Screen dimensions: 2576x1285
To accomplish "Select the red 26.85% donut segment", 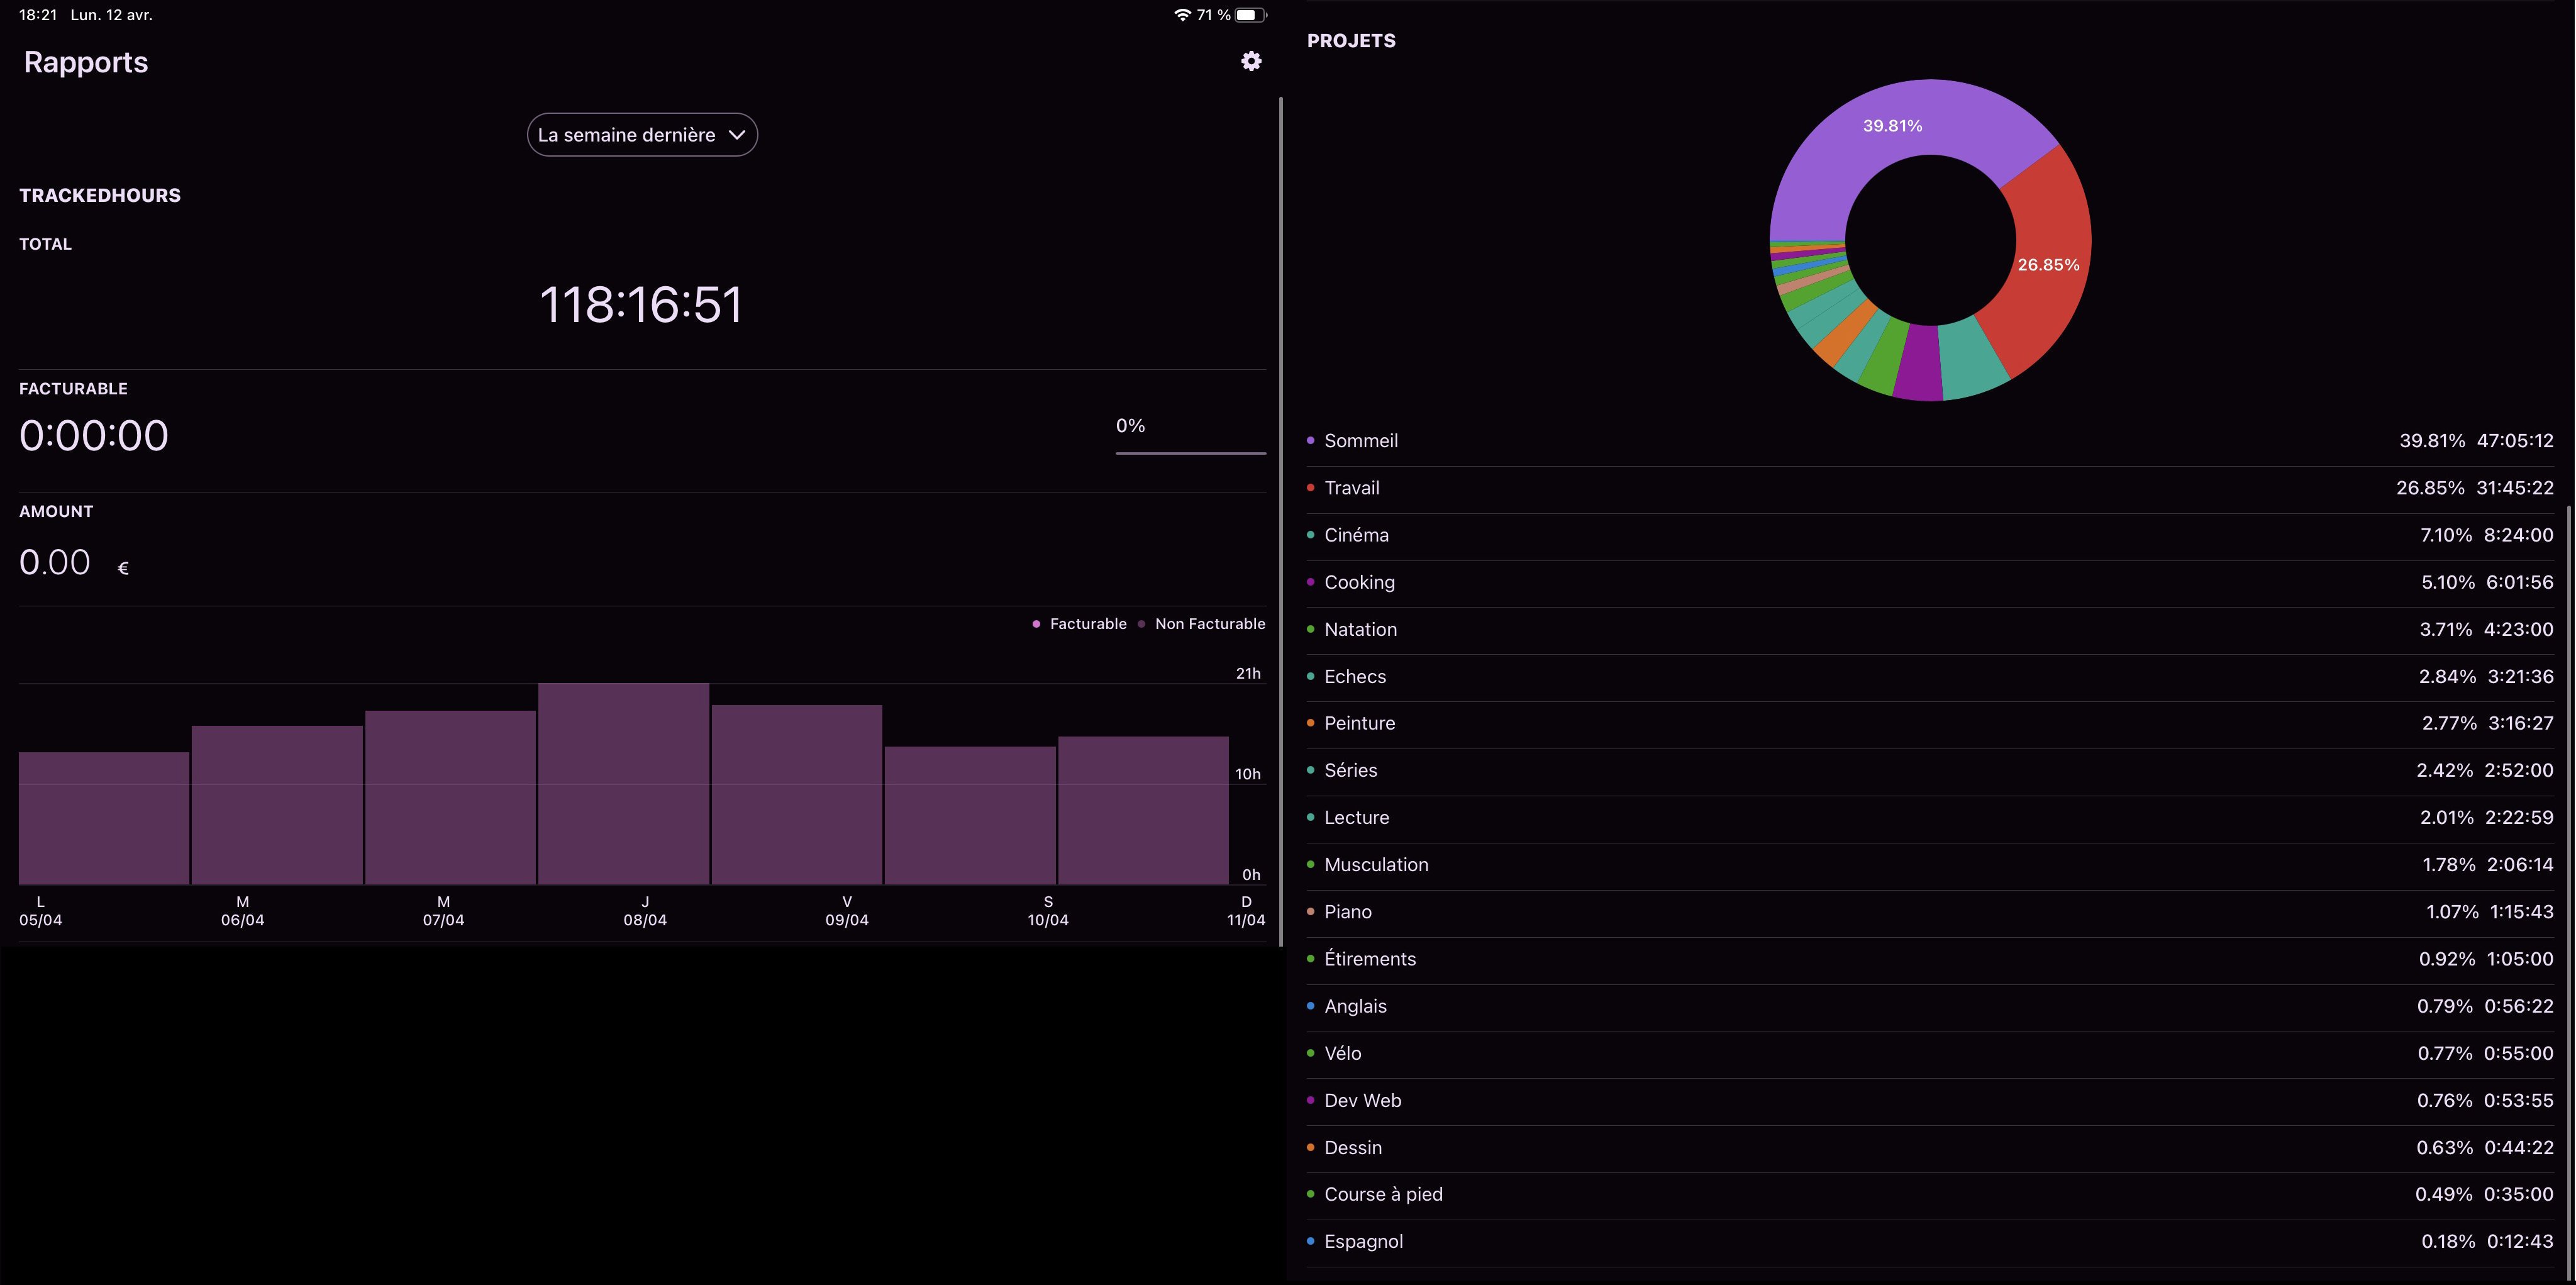I will [2047, 265].
